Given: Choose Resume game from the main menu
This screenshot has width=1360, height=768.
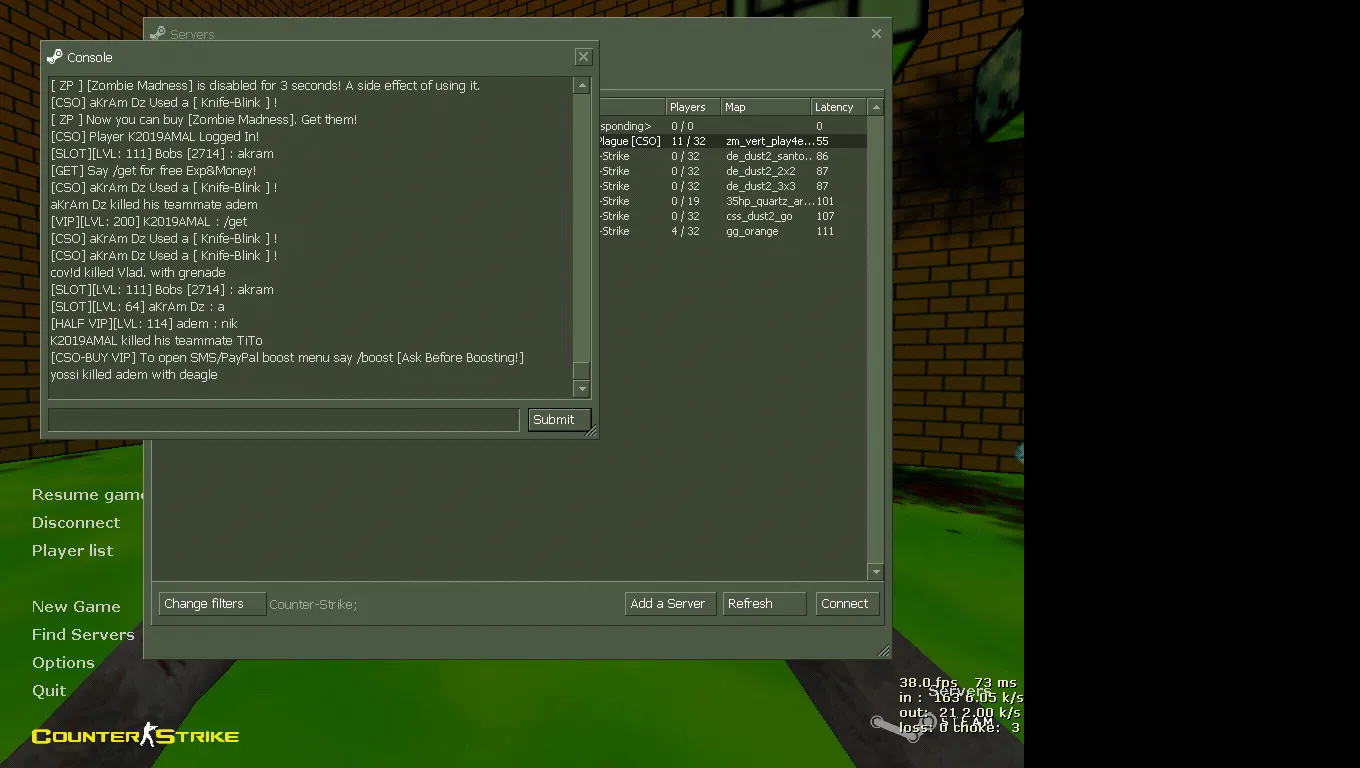Looking at the screenshot, I should pyautogui.click(x=88, y=495).
